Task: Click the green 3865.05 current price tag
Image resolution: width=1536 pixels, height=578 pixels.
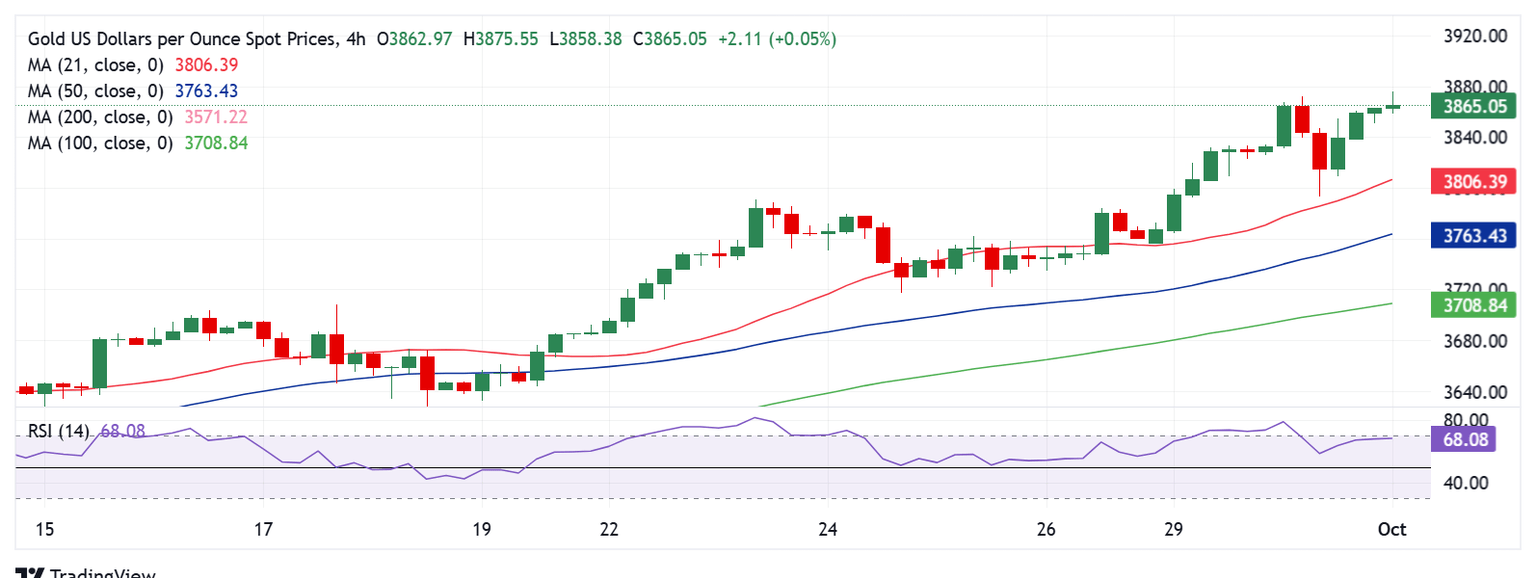Action: (x=1474, y=105)
